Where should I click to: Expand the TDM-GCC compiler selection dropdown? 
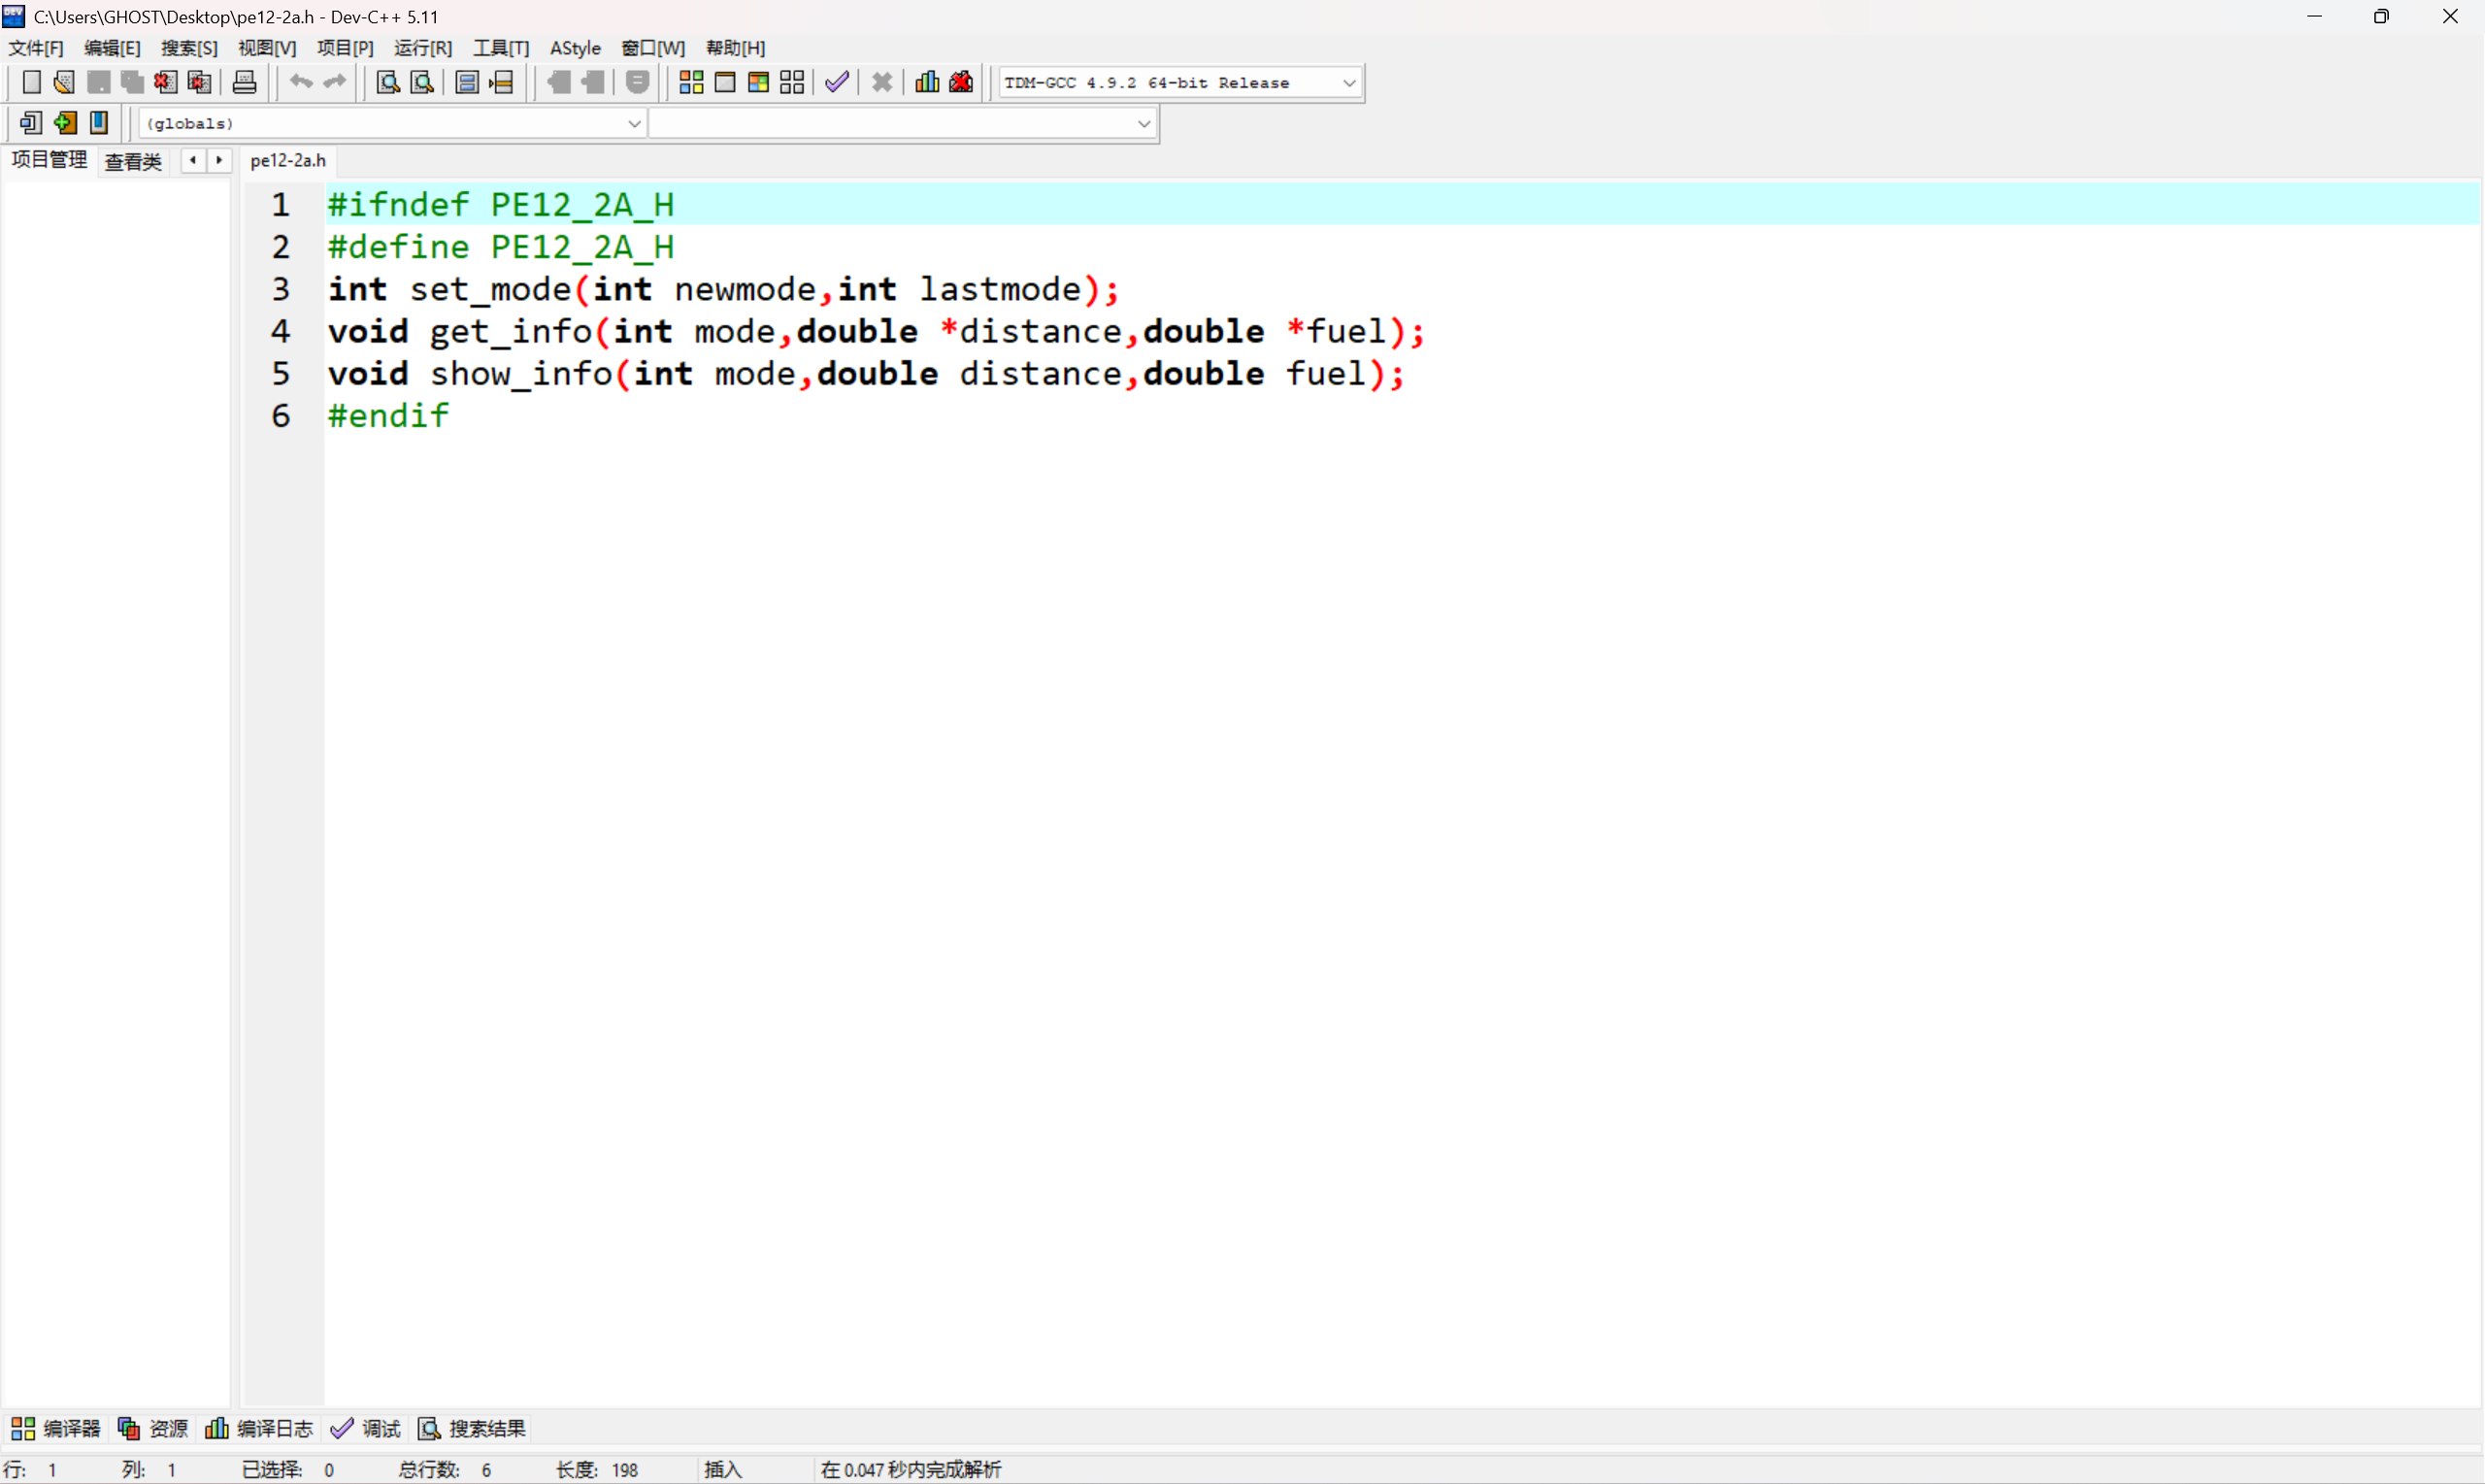[x=1349, y=83]
